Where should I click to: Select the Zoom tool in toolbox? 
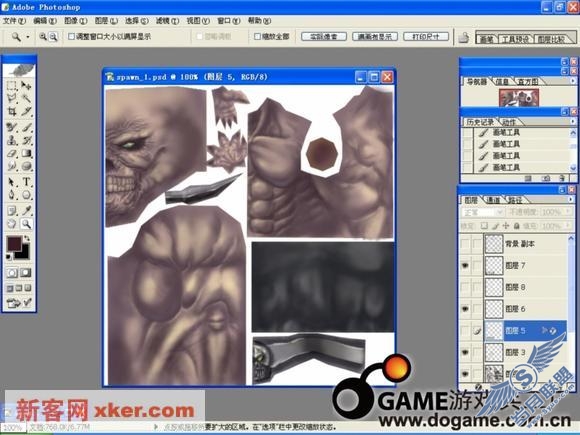(x=26, y=224)
